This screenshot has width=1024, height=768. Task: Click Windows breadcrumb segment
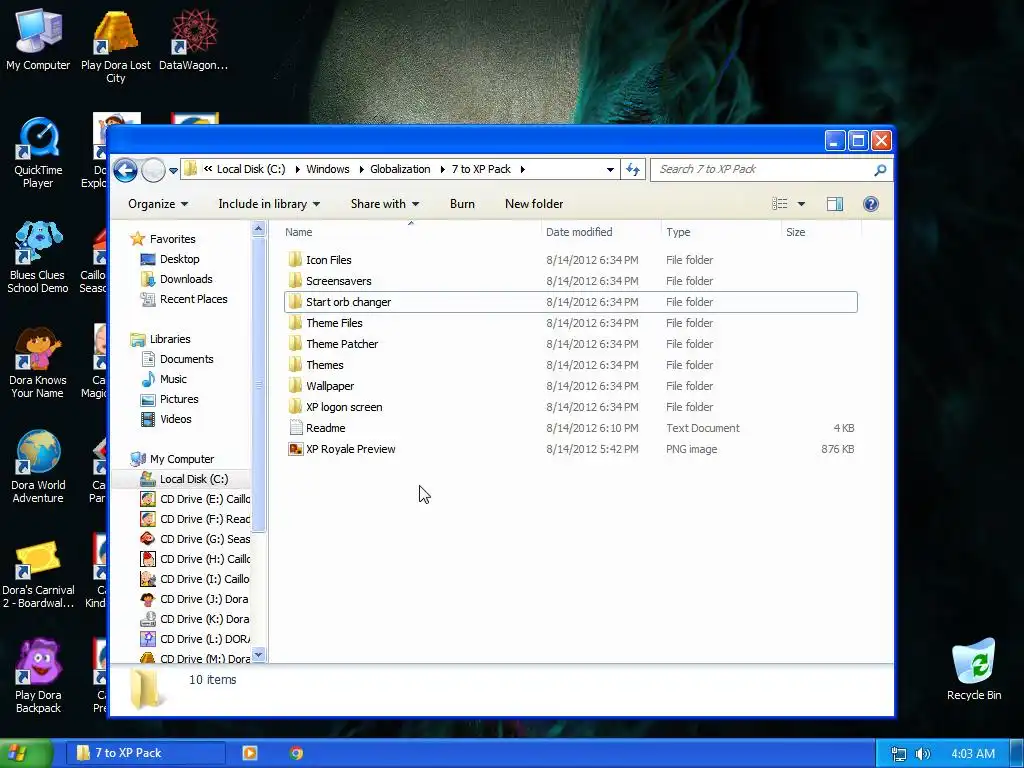328,169
